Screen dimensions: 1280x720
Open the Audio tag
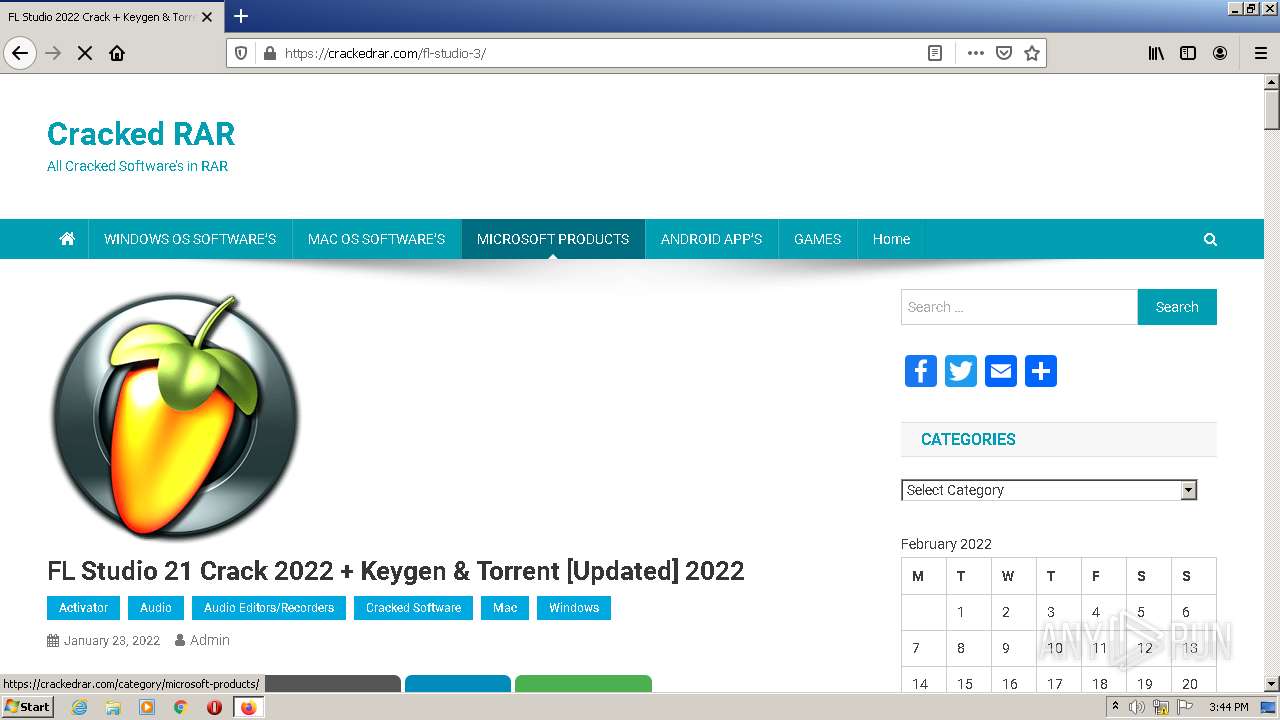pos(156,608)
